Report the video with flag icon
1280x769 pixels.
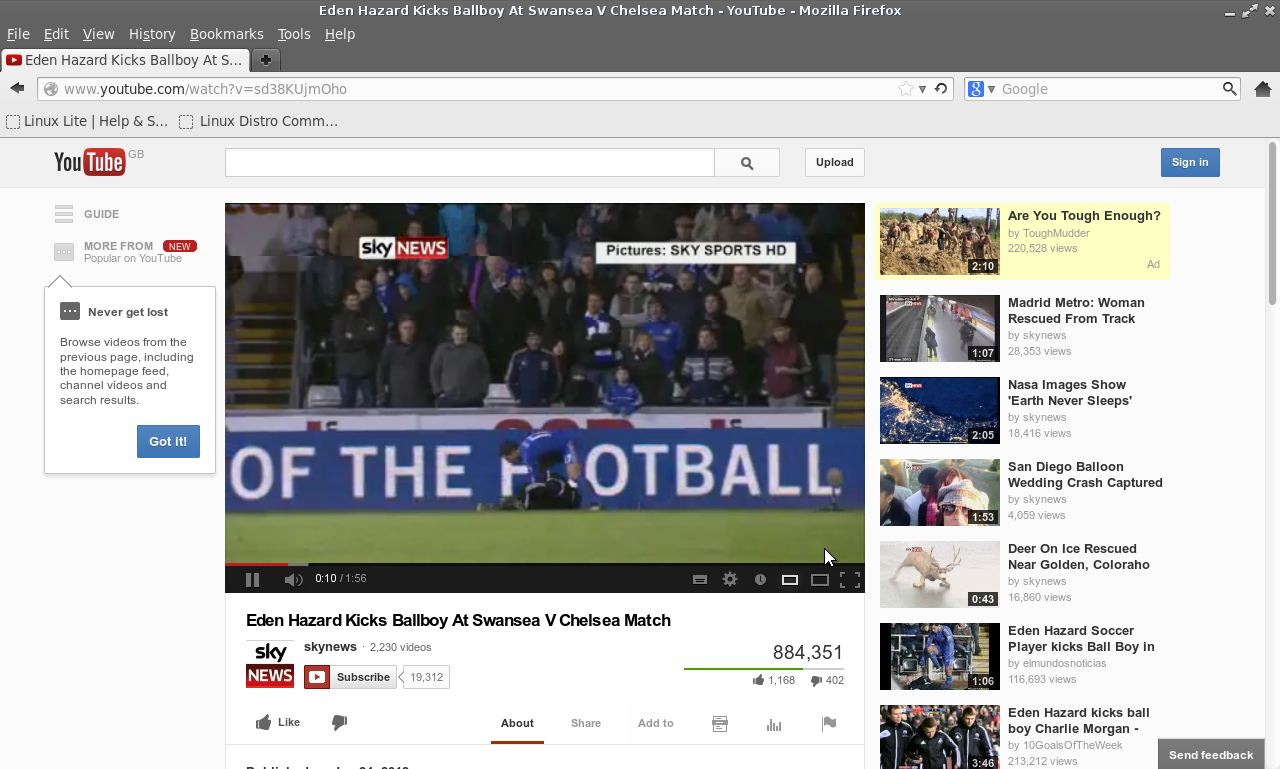coord(829,724)
